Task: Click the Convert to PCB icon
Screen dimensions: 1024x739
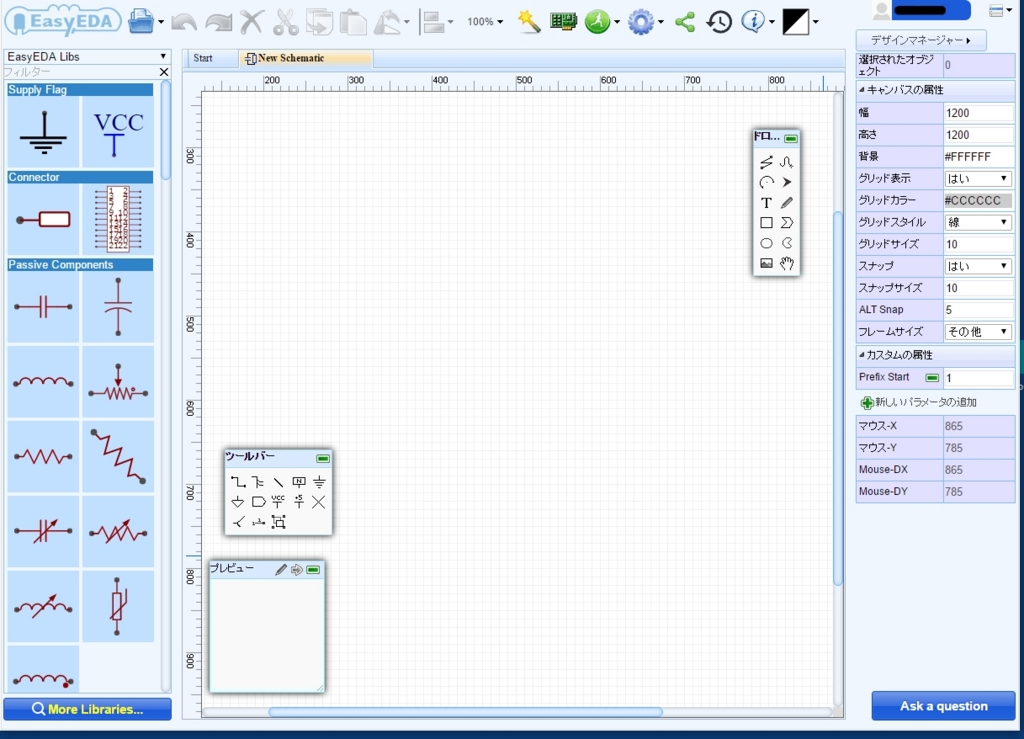Action: 563,22
